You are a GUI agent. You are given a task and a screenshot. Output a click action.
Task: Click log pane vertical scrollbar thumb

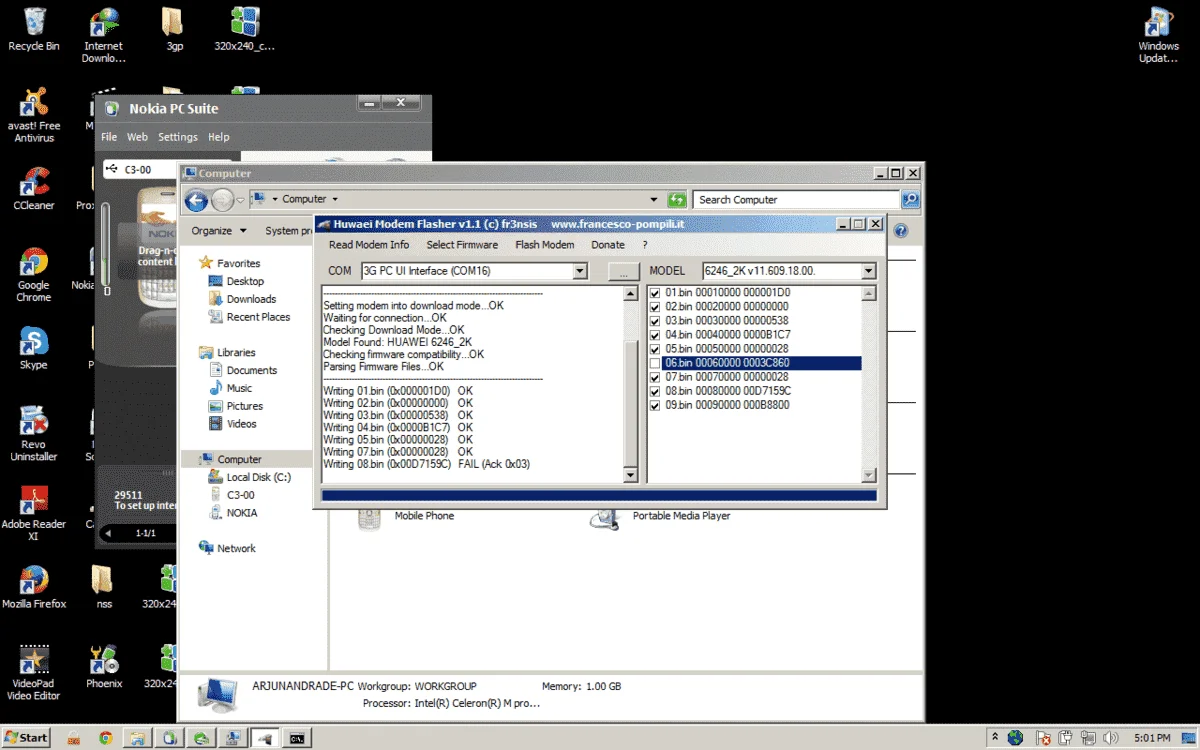630,403
